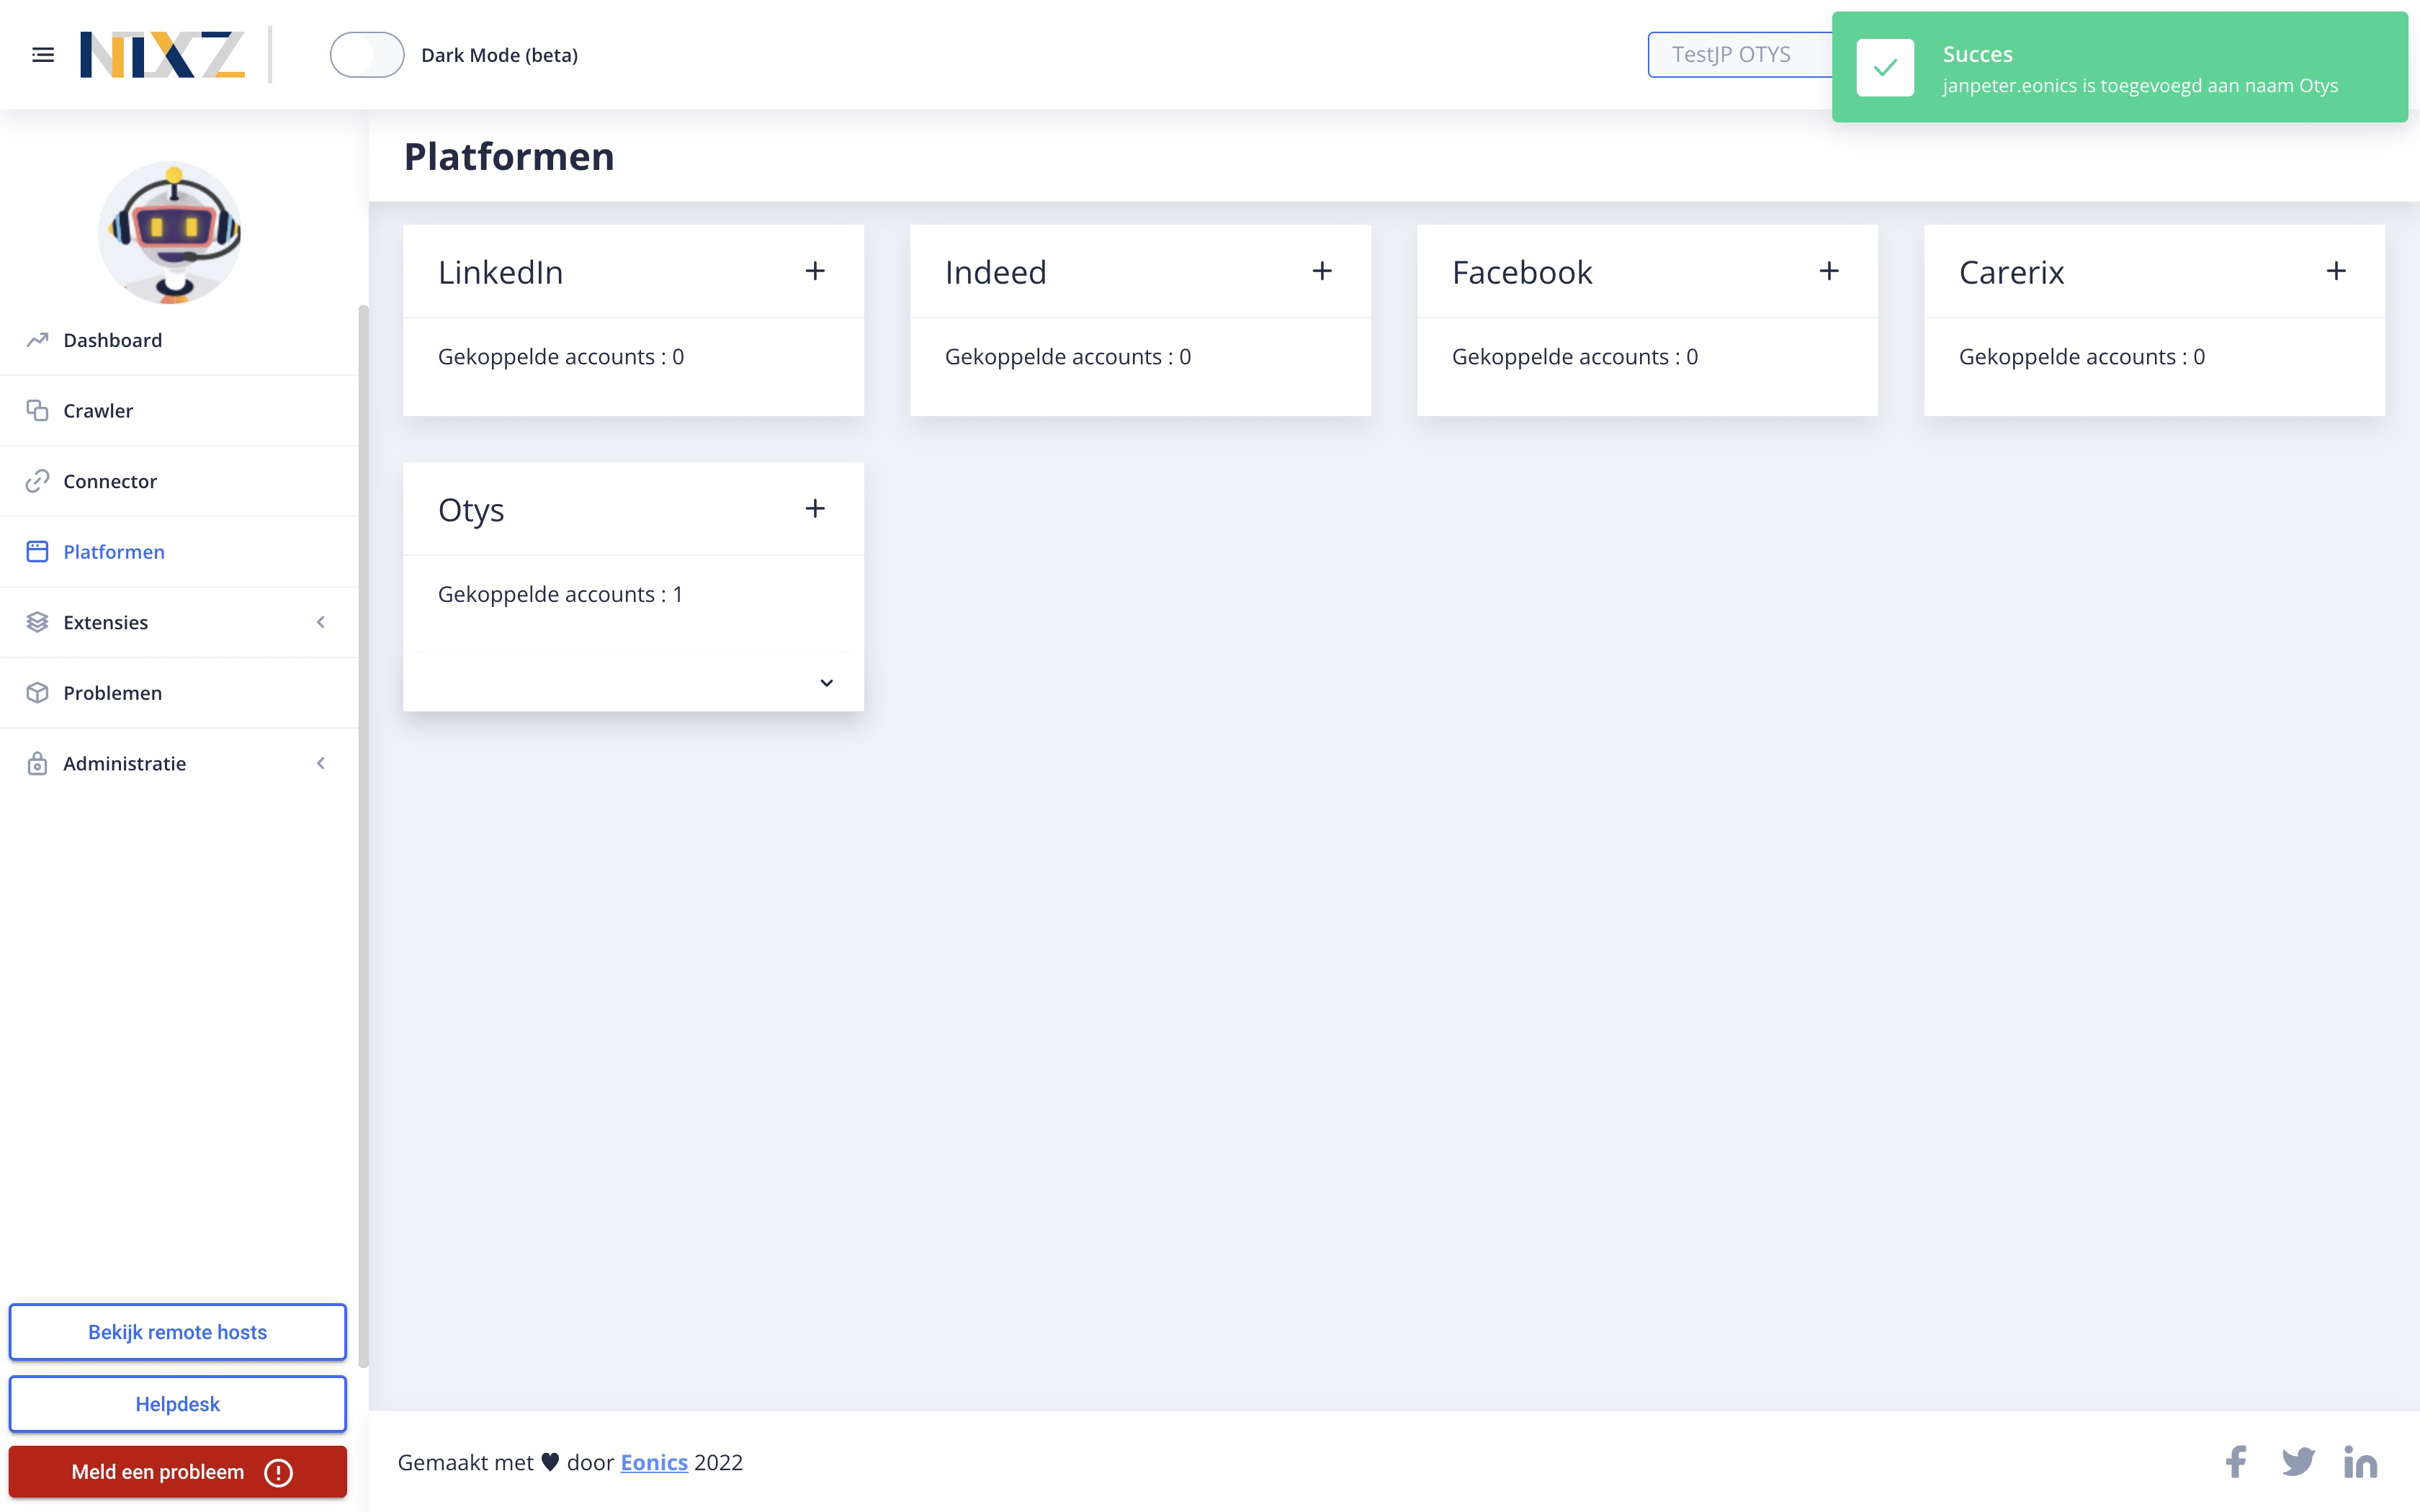Add a Carerix account with plus

(2336, 271)
